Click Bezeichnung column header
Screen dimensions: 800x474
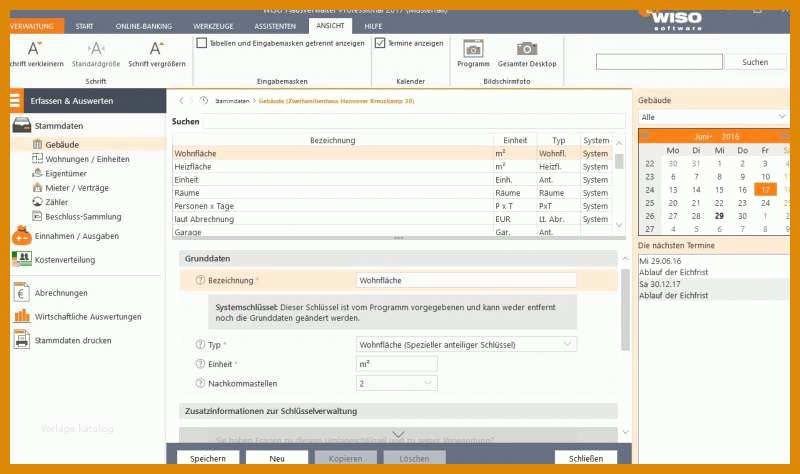333,140
